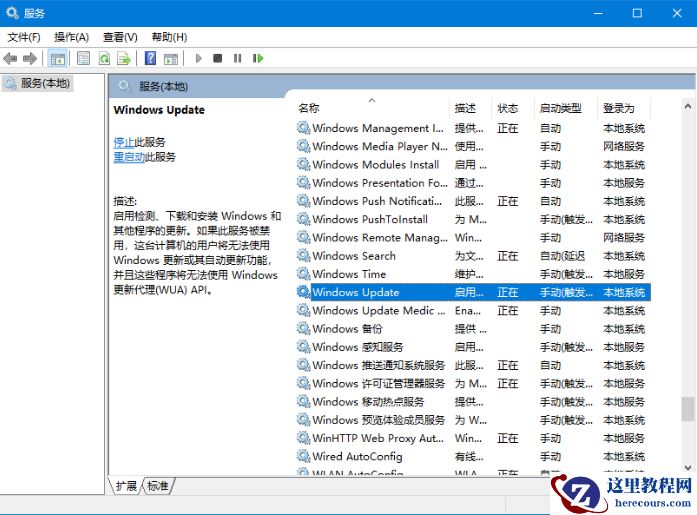Select 服务(本地) in the left tree
This screenshot has width=697, height=515.
pos(38,83)
